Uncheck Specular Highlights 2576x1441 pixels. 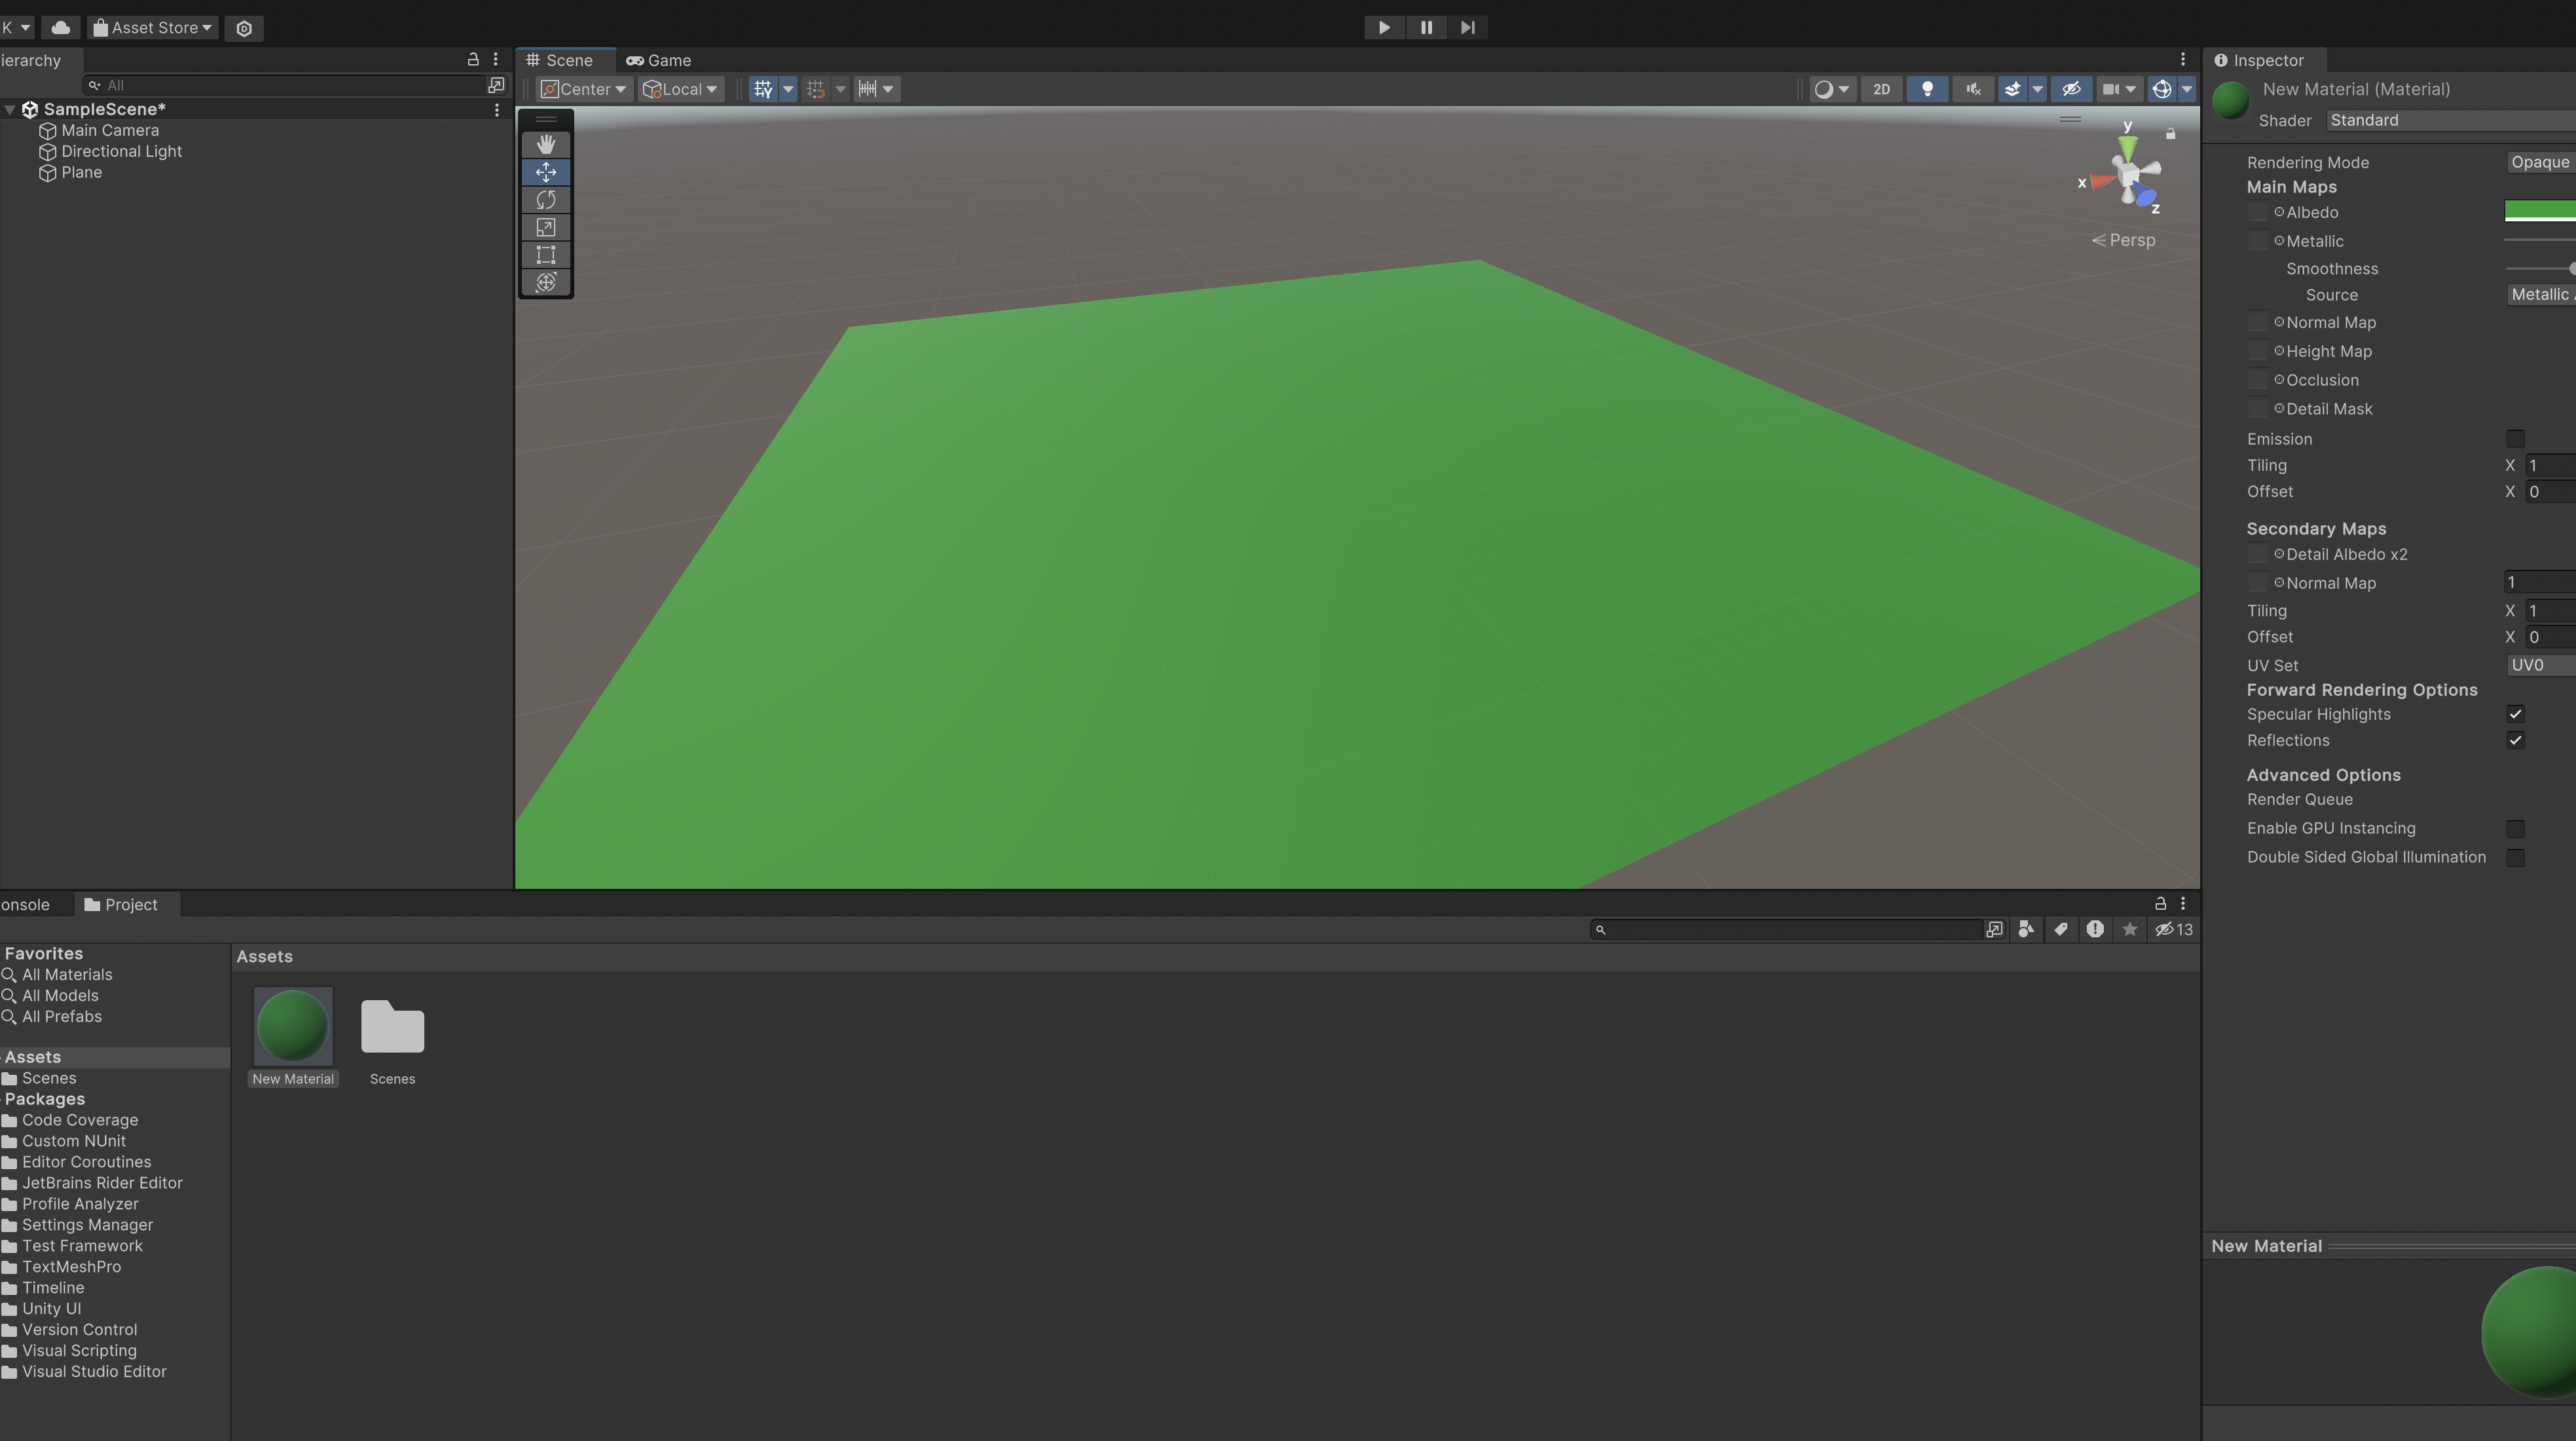coord(2515,714)
